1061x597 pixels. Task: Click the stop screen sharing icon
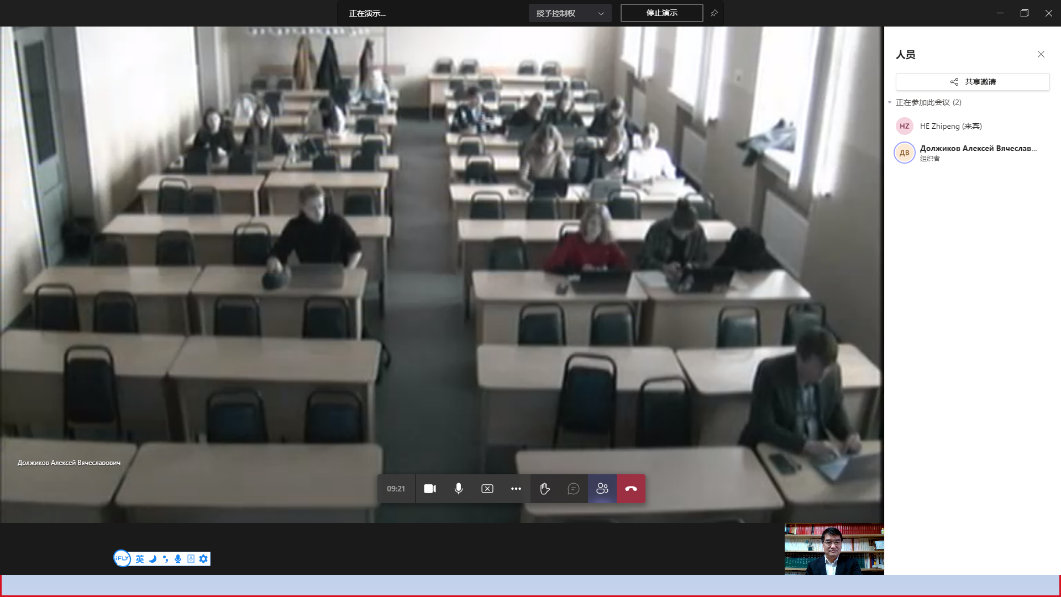[487, 489]
